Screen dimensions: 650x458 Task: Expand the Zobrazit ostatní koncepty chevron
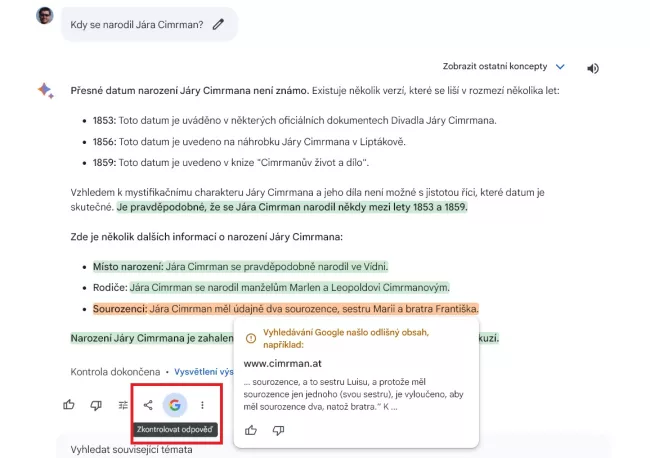(x=560, y=67)
